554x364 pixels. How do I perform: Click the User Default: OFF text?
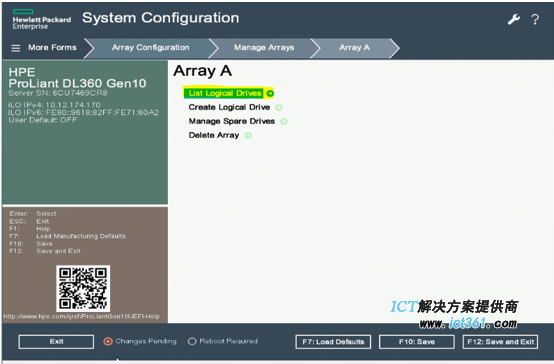[43, 120]
